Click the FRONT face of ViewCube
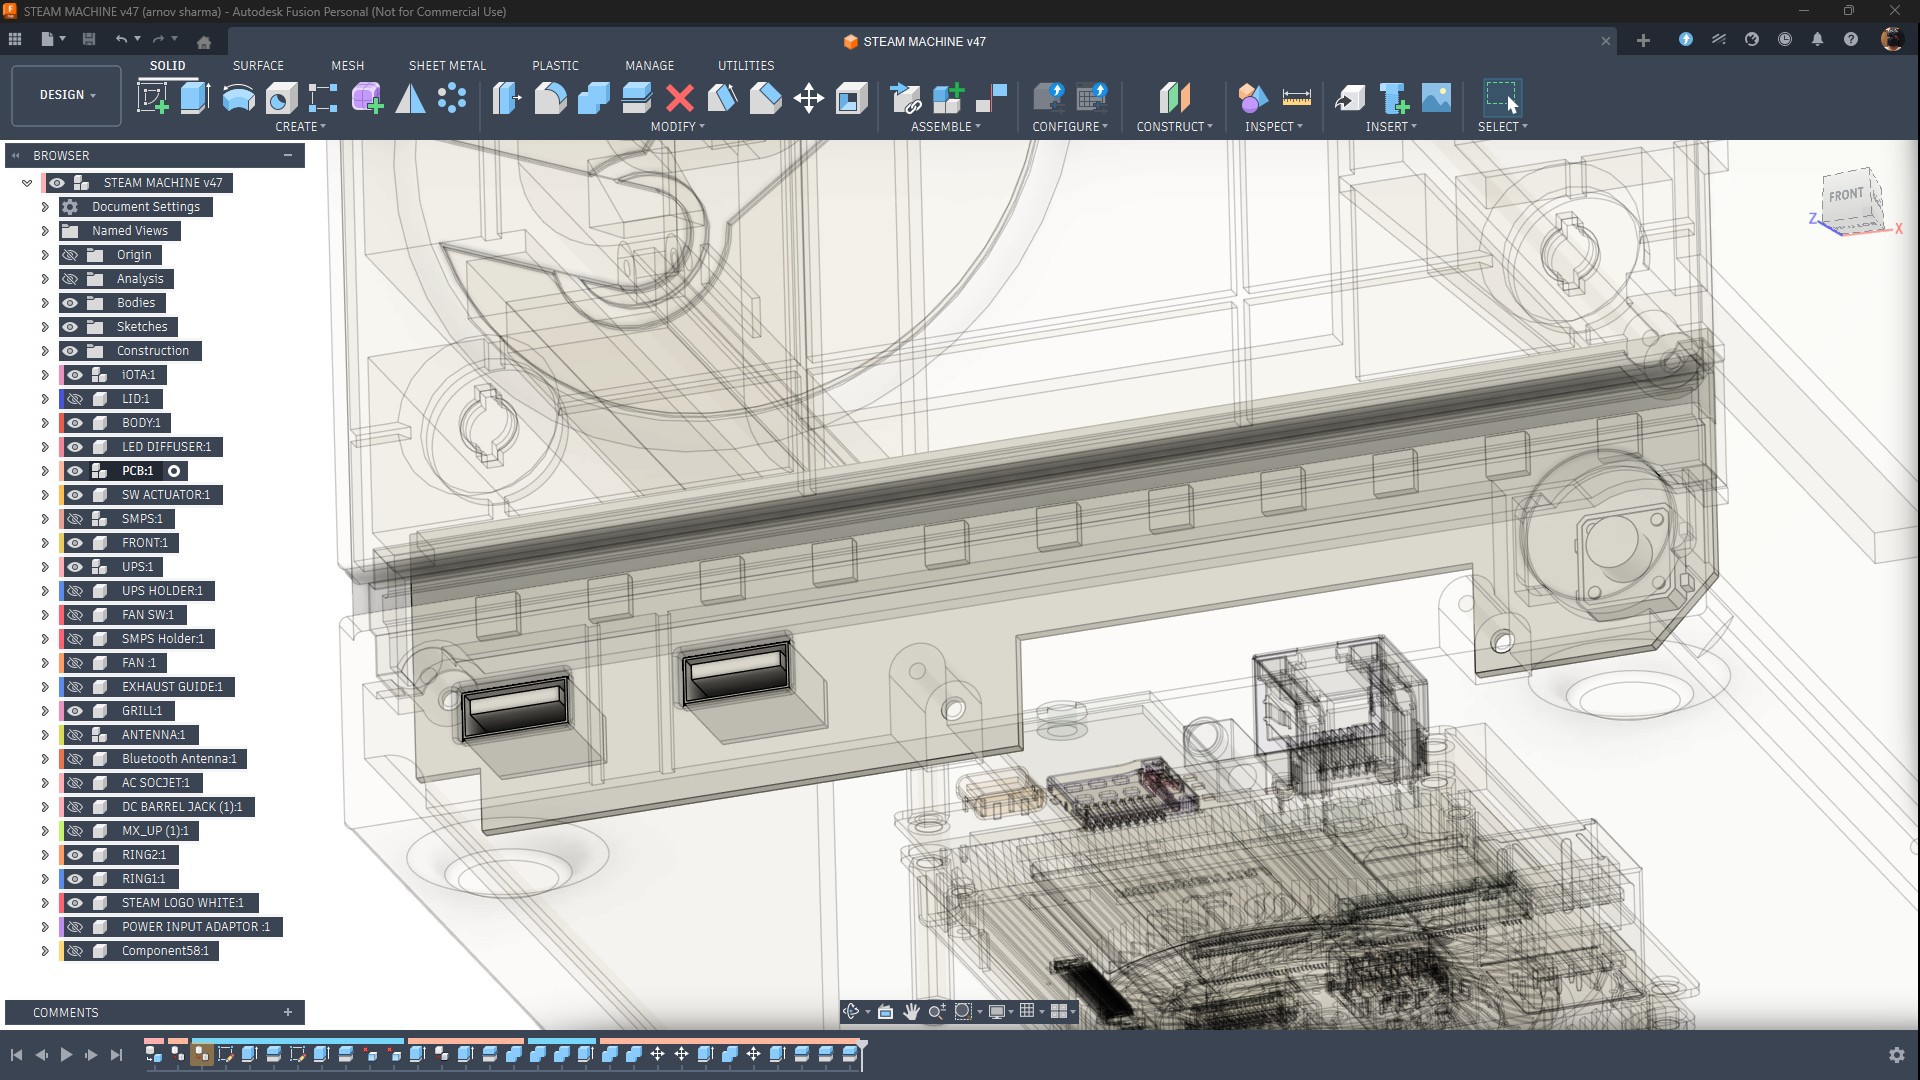The image size is (1920, 1080). tap(1846, 195)
